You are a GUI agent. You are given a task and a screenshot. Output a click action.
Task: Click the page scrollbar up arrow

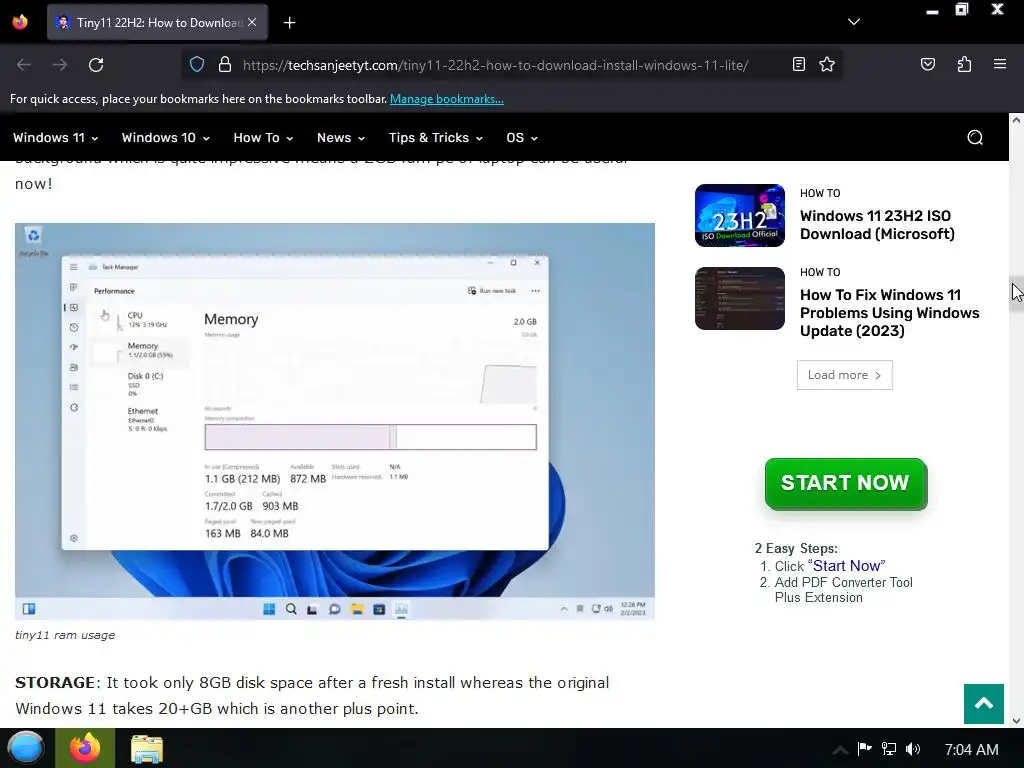pyautogui.click(x=1016, y=120)
